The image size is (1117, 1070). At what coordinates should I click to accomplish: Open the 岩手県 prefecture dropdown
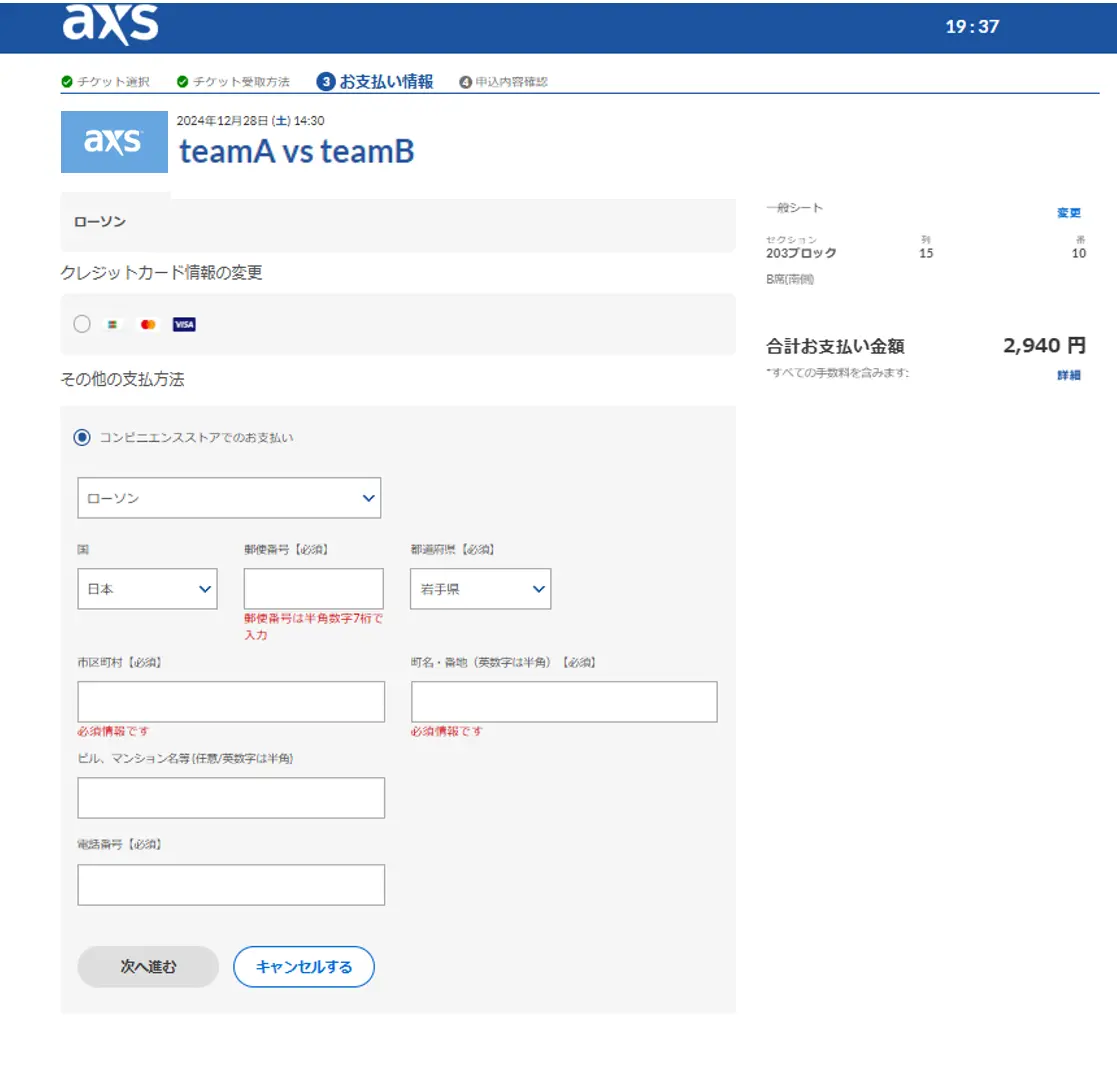click(481, 588)
